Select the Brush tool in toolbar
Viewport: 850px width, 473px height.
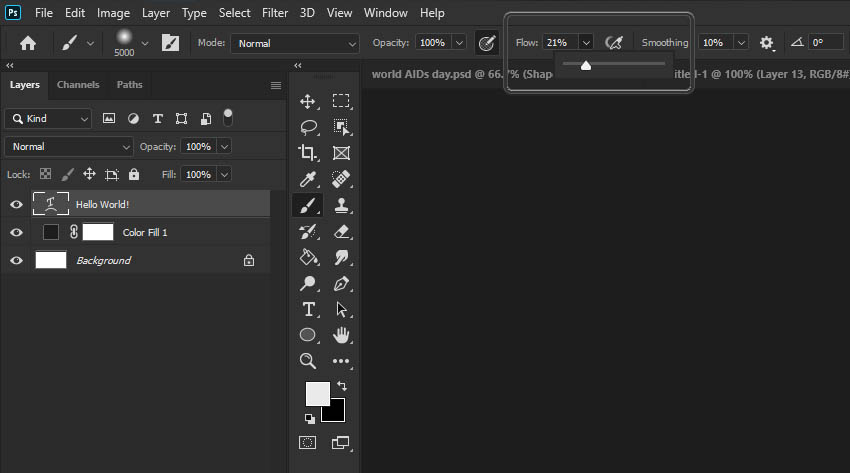pyautogui.click(x=308, y=205)
